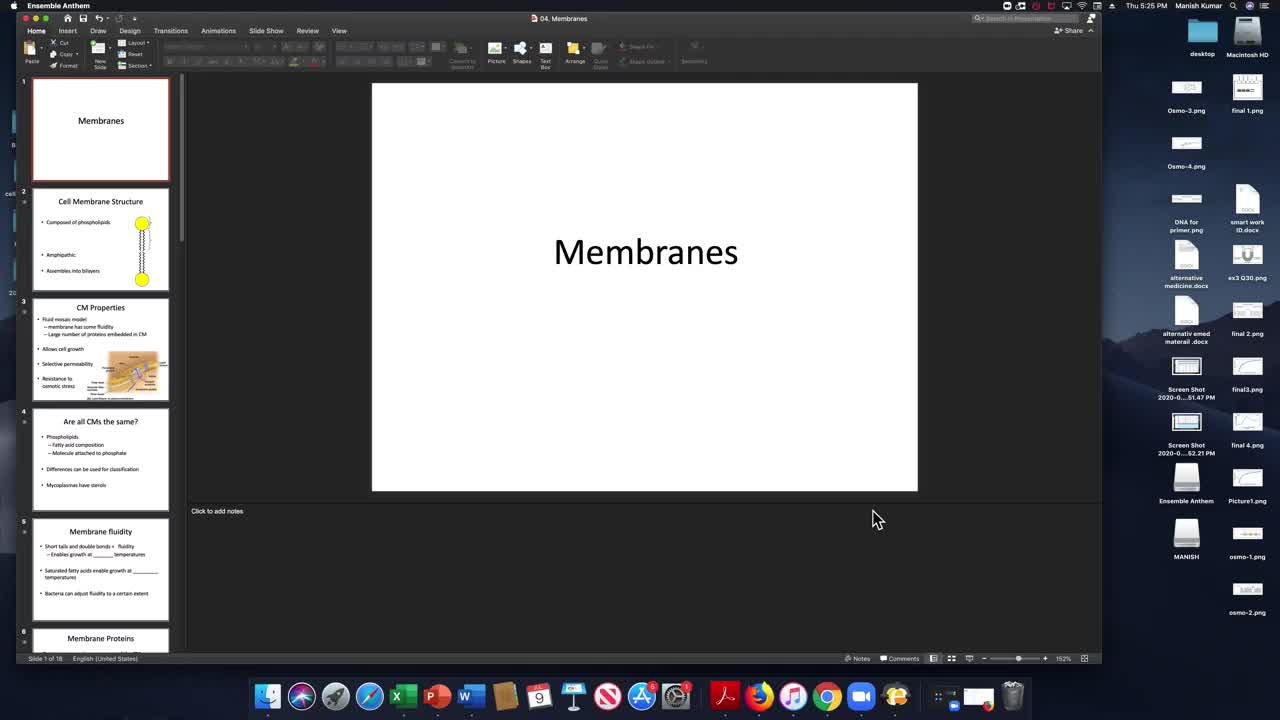Expand the Layout dropdown
1280x720 pixels.
[134, 43]
